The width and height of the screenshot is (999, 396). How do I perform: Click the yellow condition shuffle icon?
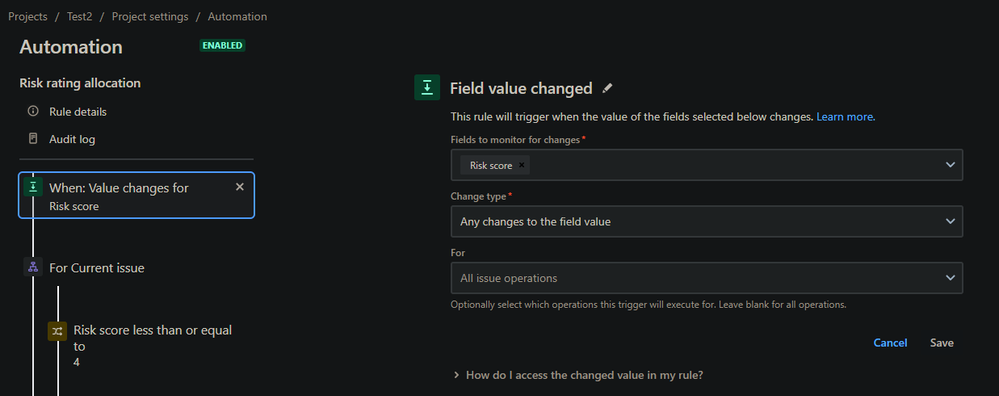(x=57, y=331)
